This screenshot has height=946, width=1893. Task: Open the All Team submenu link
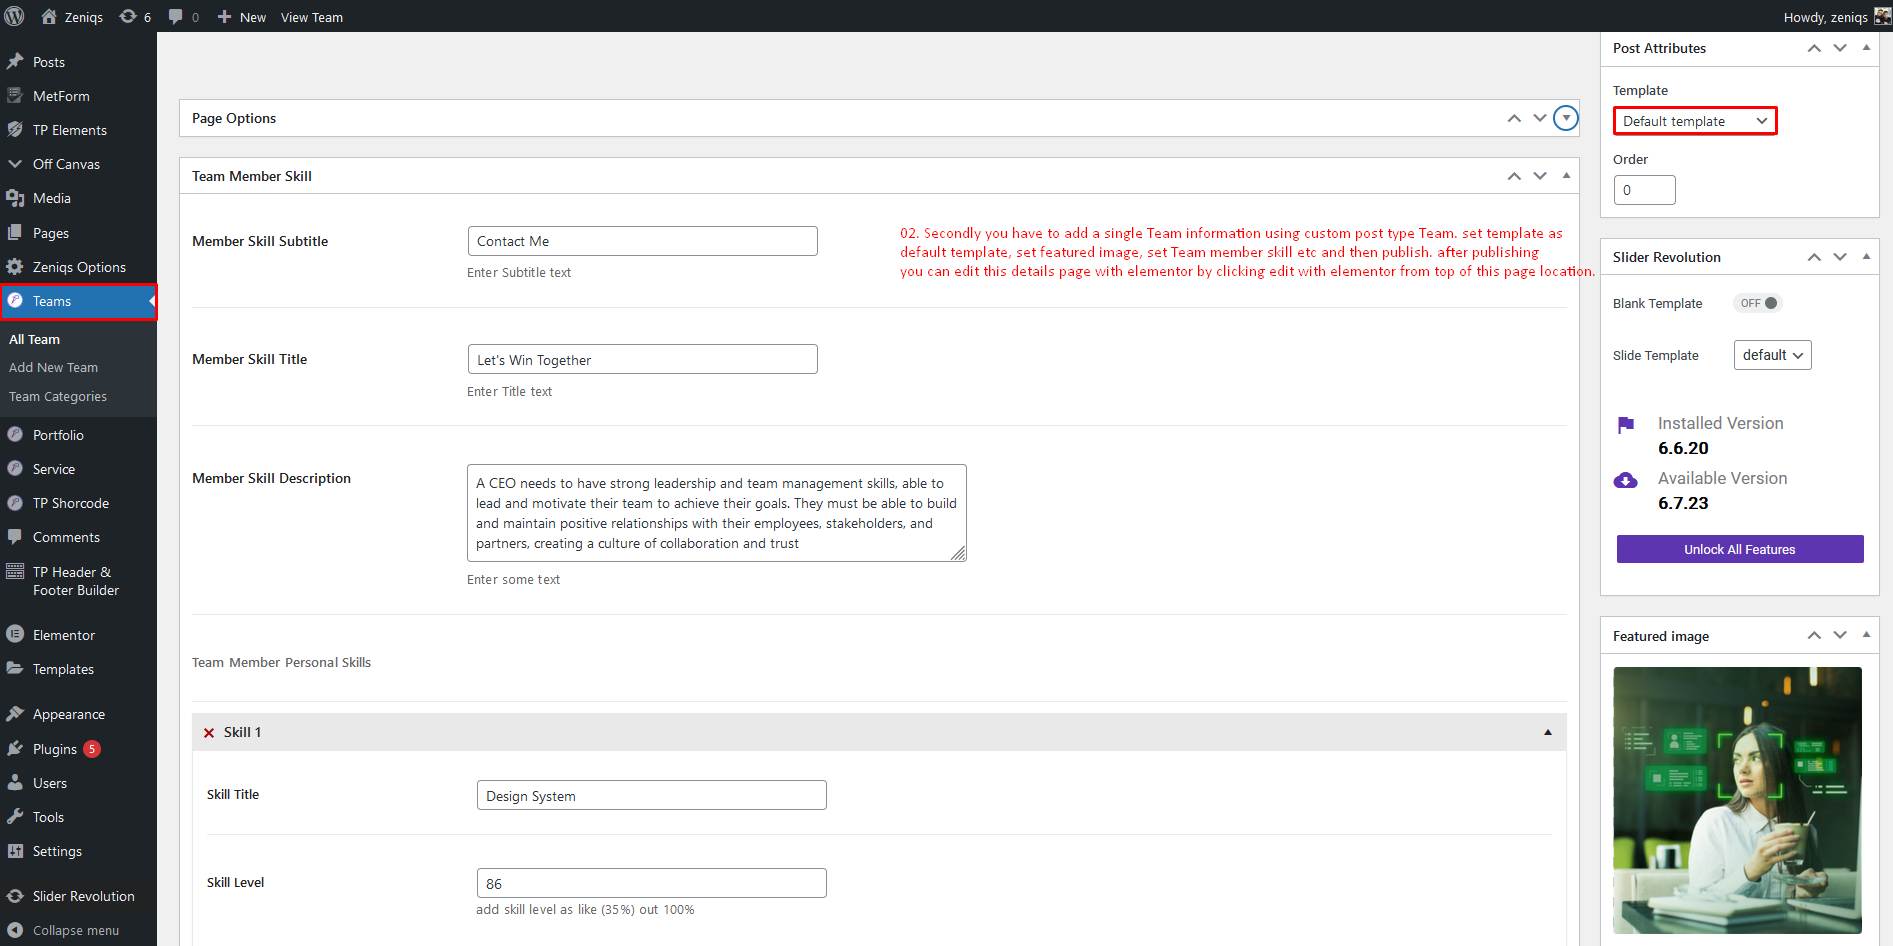pyautogui.click(x=34, y=339)
